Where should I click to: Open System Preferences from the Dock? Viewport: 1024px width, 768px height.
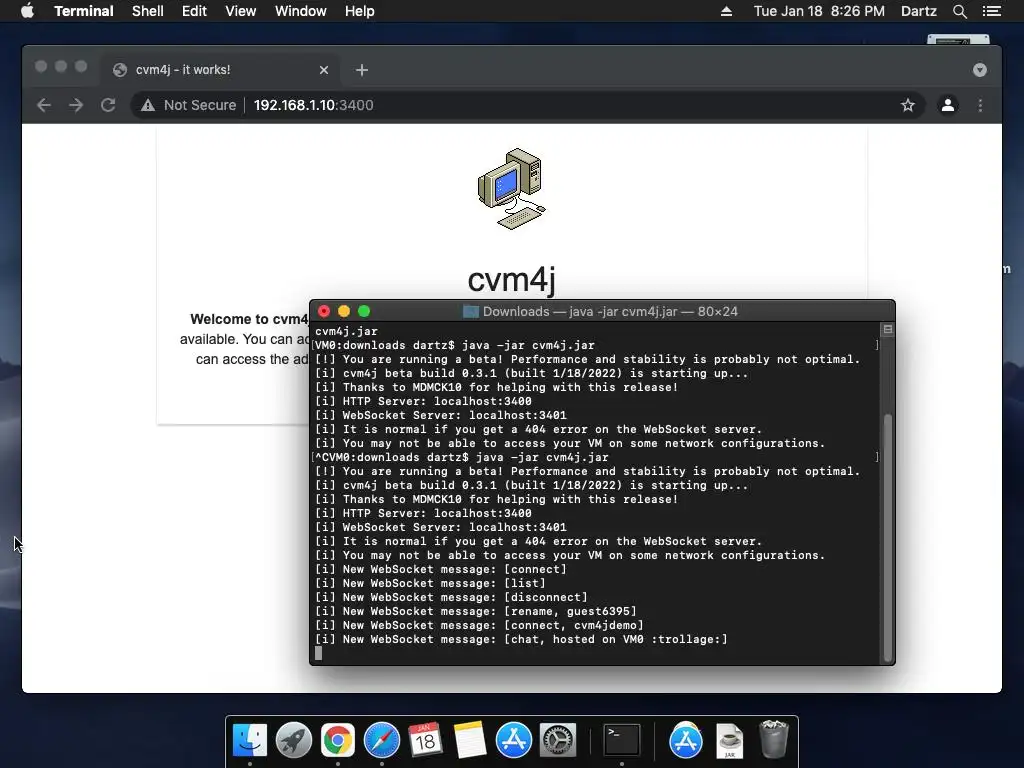tap(558, 741)
